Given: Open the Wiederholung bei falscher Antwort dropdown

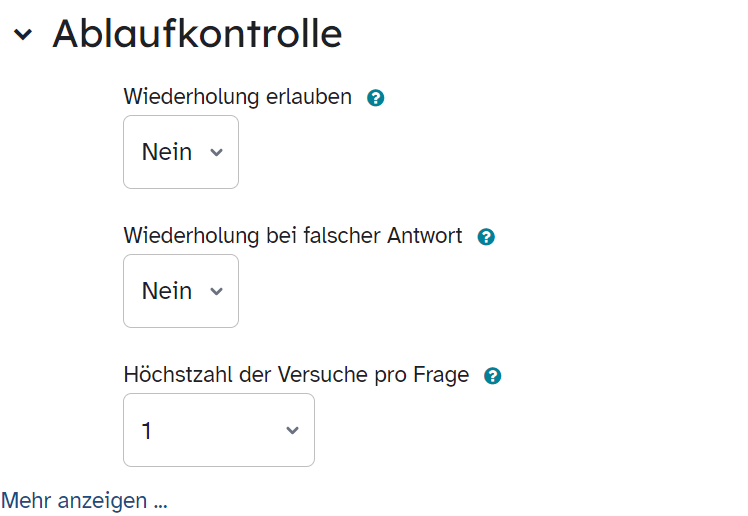Looking at the screenshot, I should click(x=181, y=291).
